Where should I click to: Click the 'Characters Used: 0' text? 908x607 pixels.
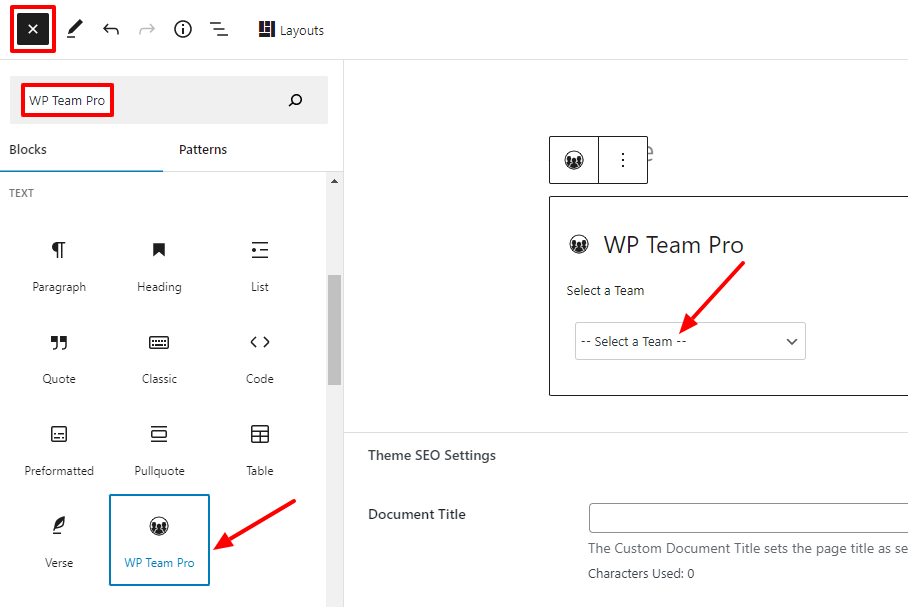641,573
